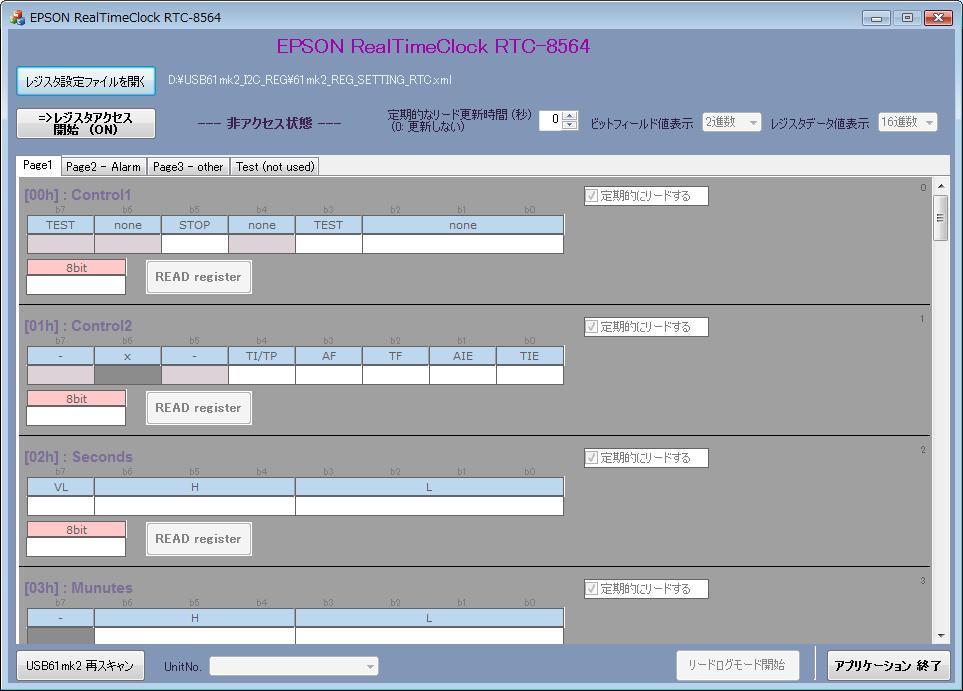Click Control1 STOP bit label
Screen dimensions: 963x691
coord(195,225)
